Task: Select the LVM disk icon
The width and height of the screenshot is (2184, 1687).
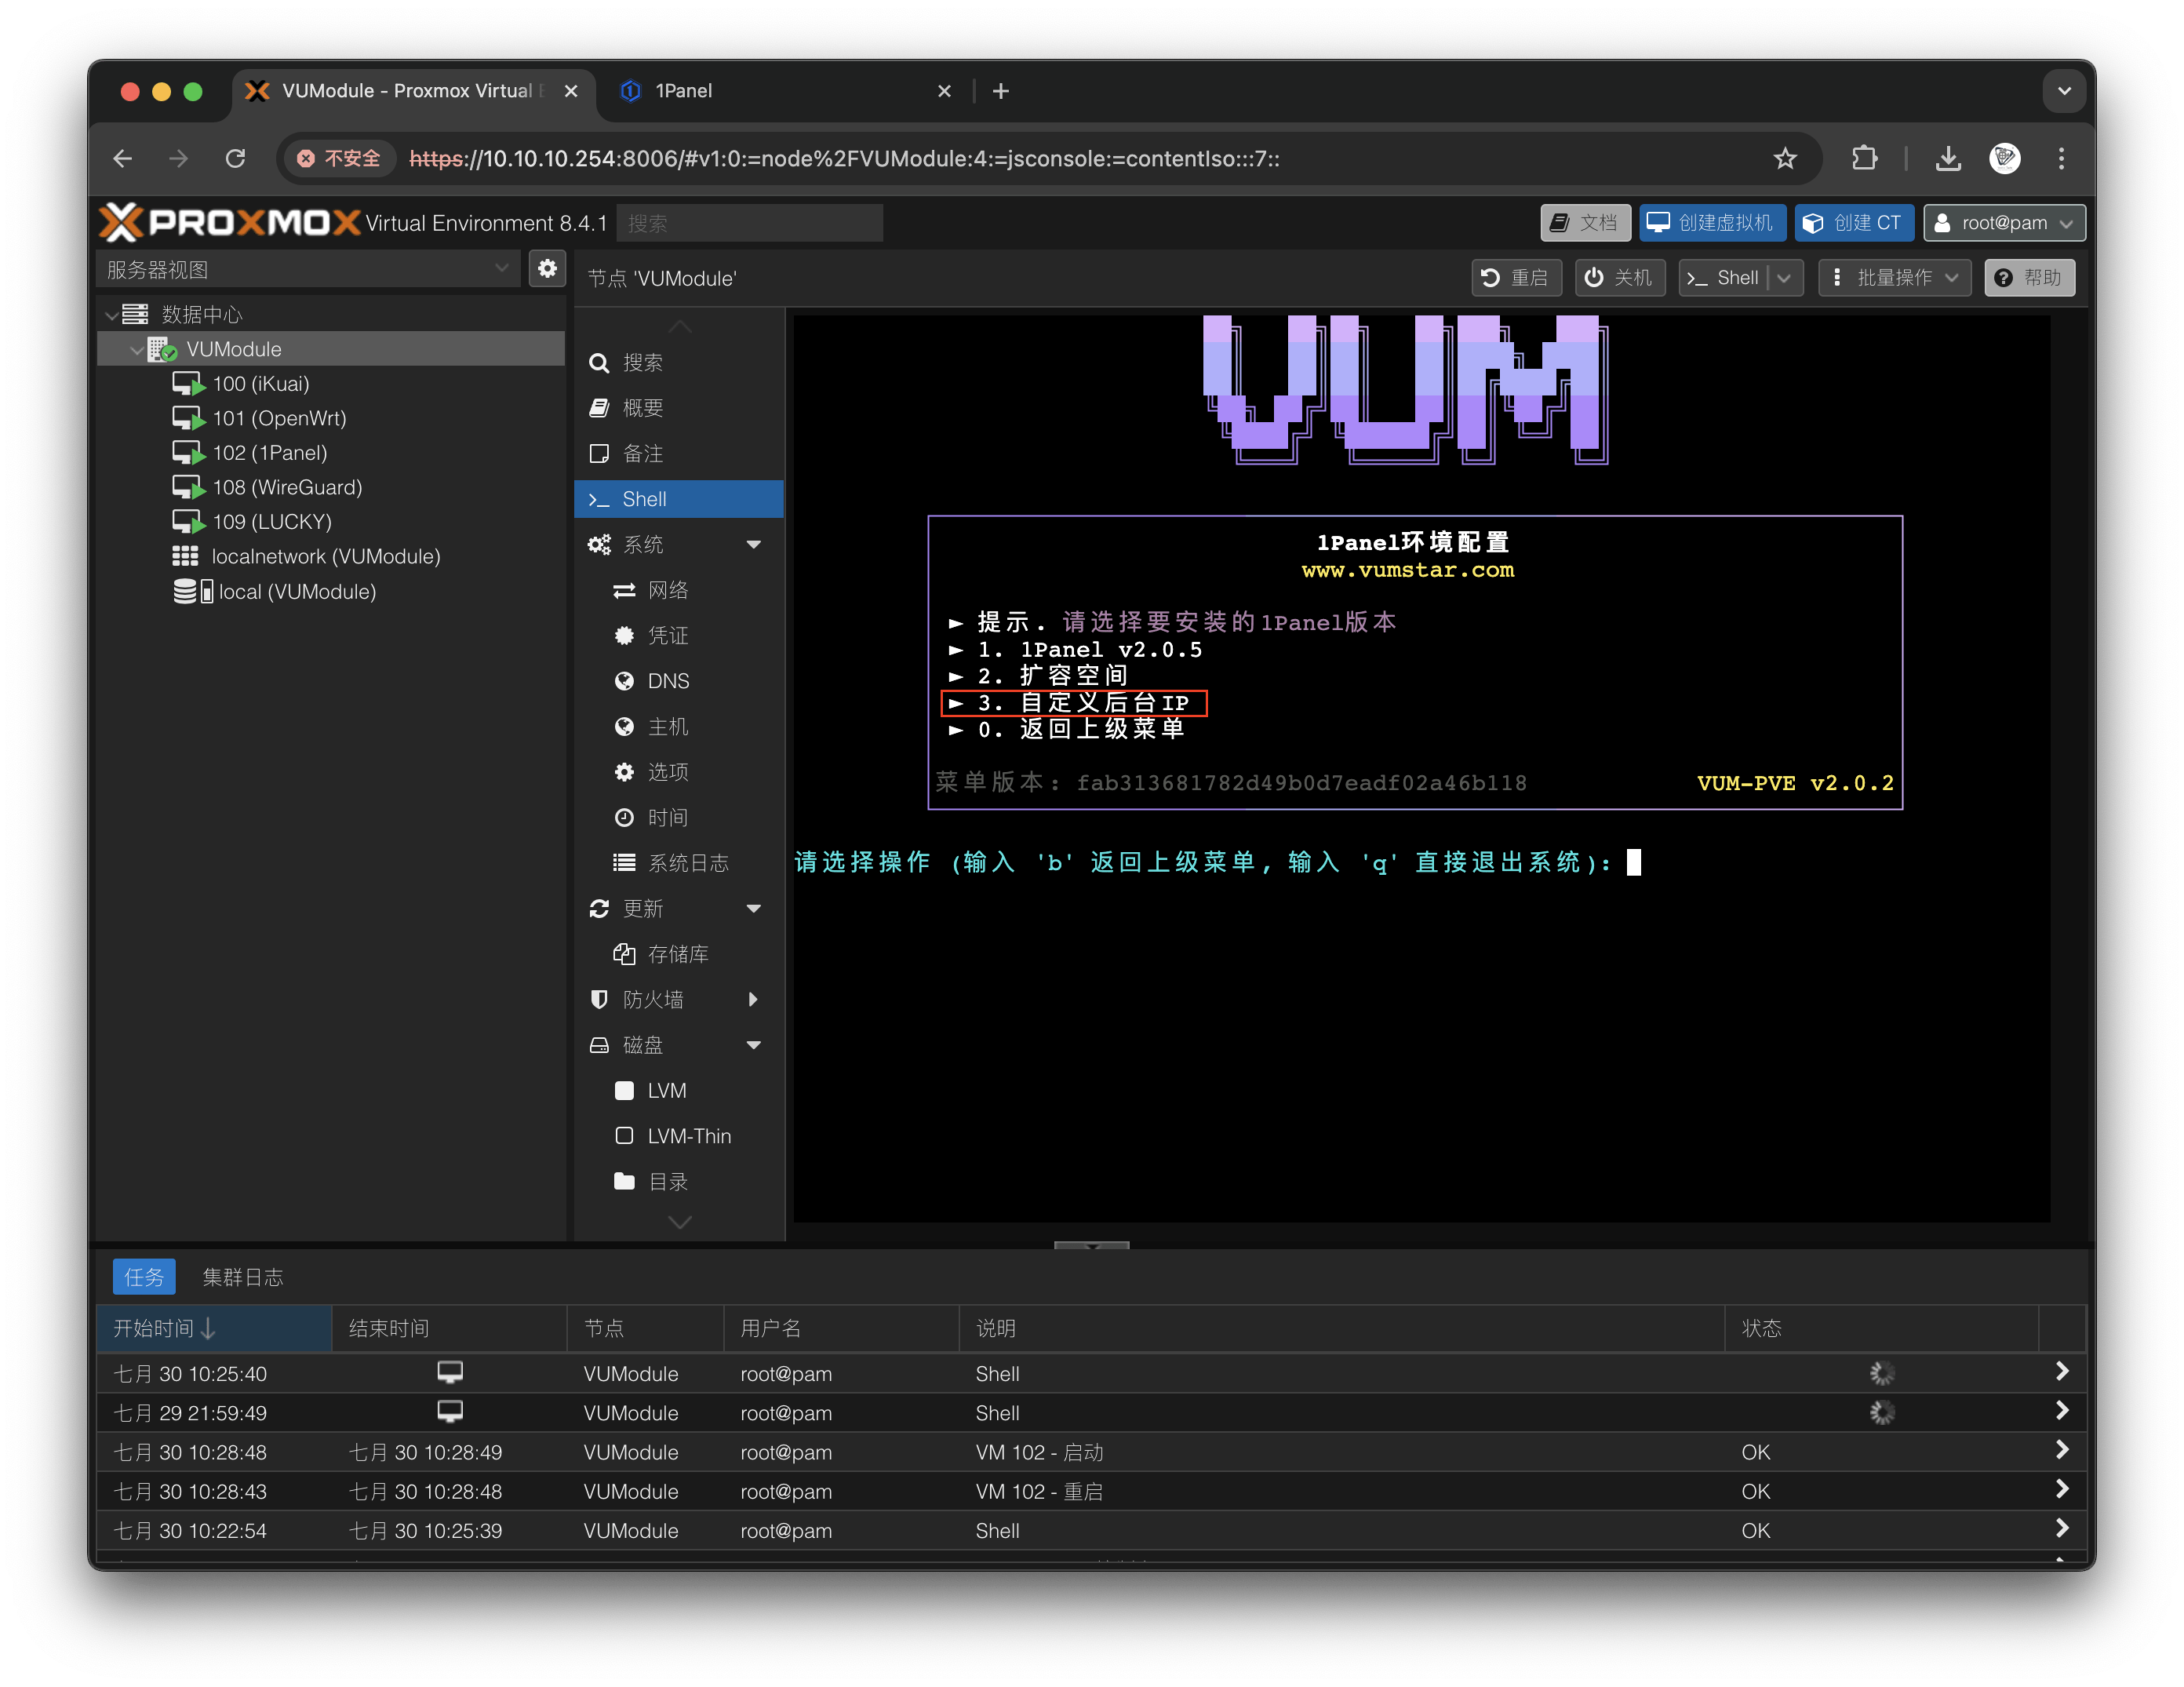Action: click(x=625, y=1090)
